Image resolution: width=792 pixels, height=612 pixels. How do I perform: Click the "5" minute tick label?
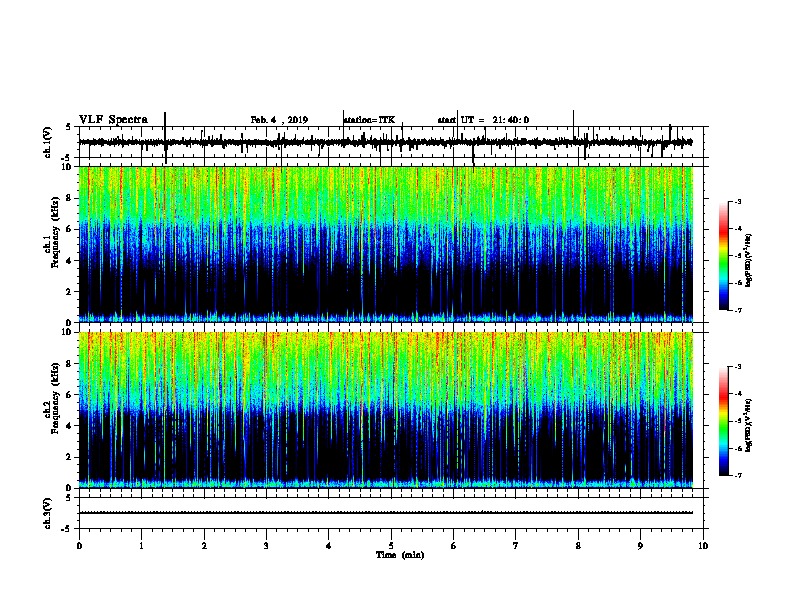(x=391, y=546)
